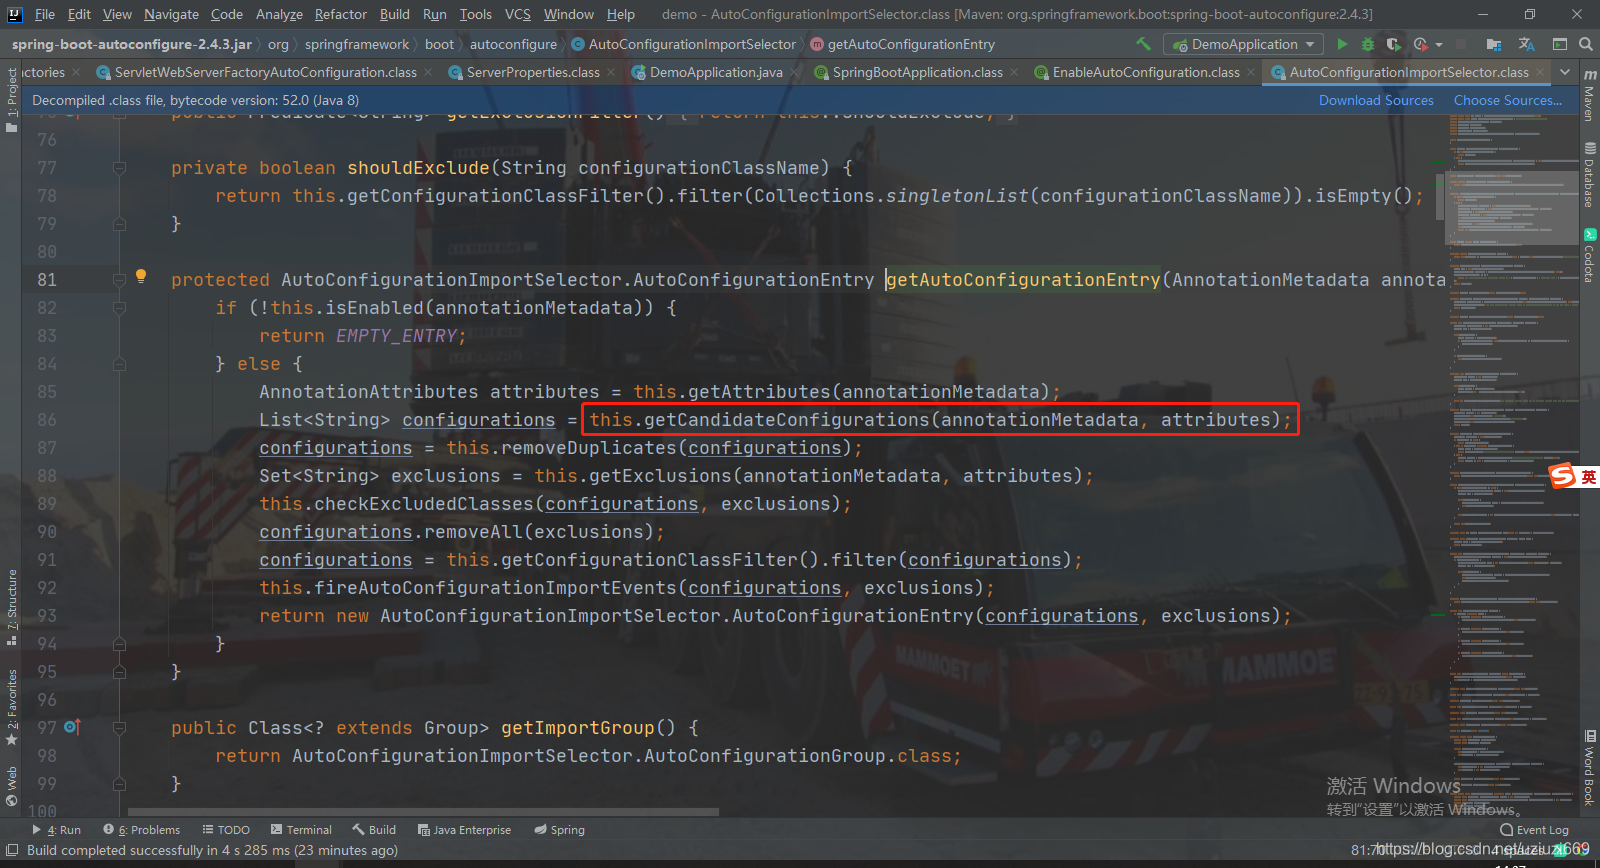Screen dimensions: 1600x868
Task: Switch to the SpringBootApplication.class tab
Action: coord(917,72)
